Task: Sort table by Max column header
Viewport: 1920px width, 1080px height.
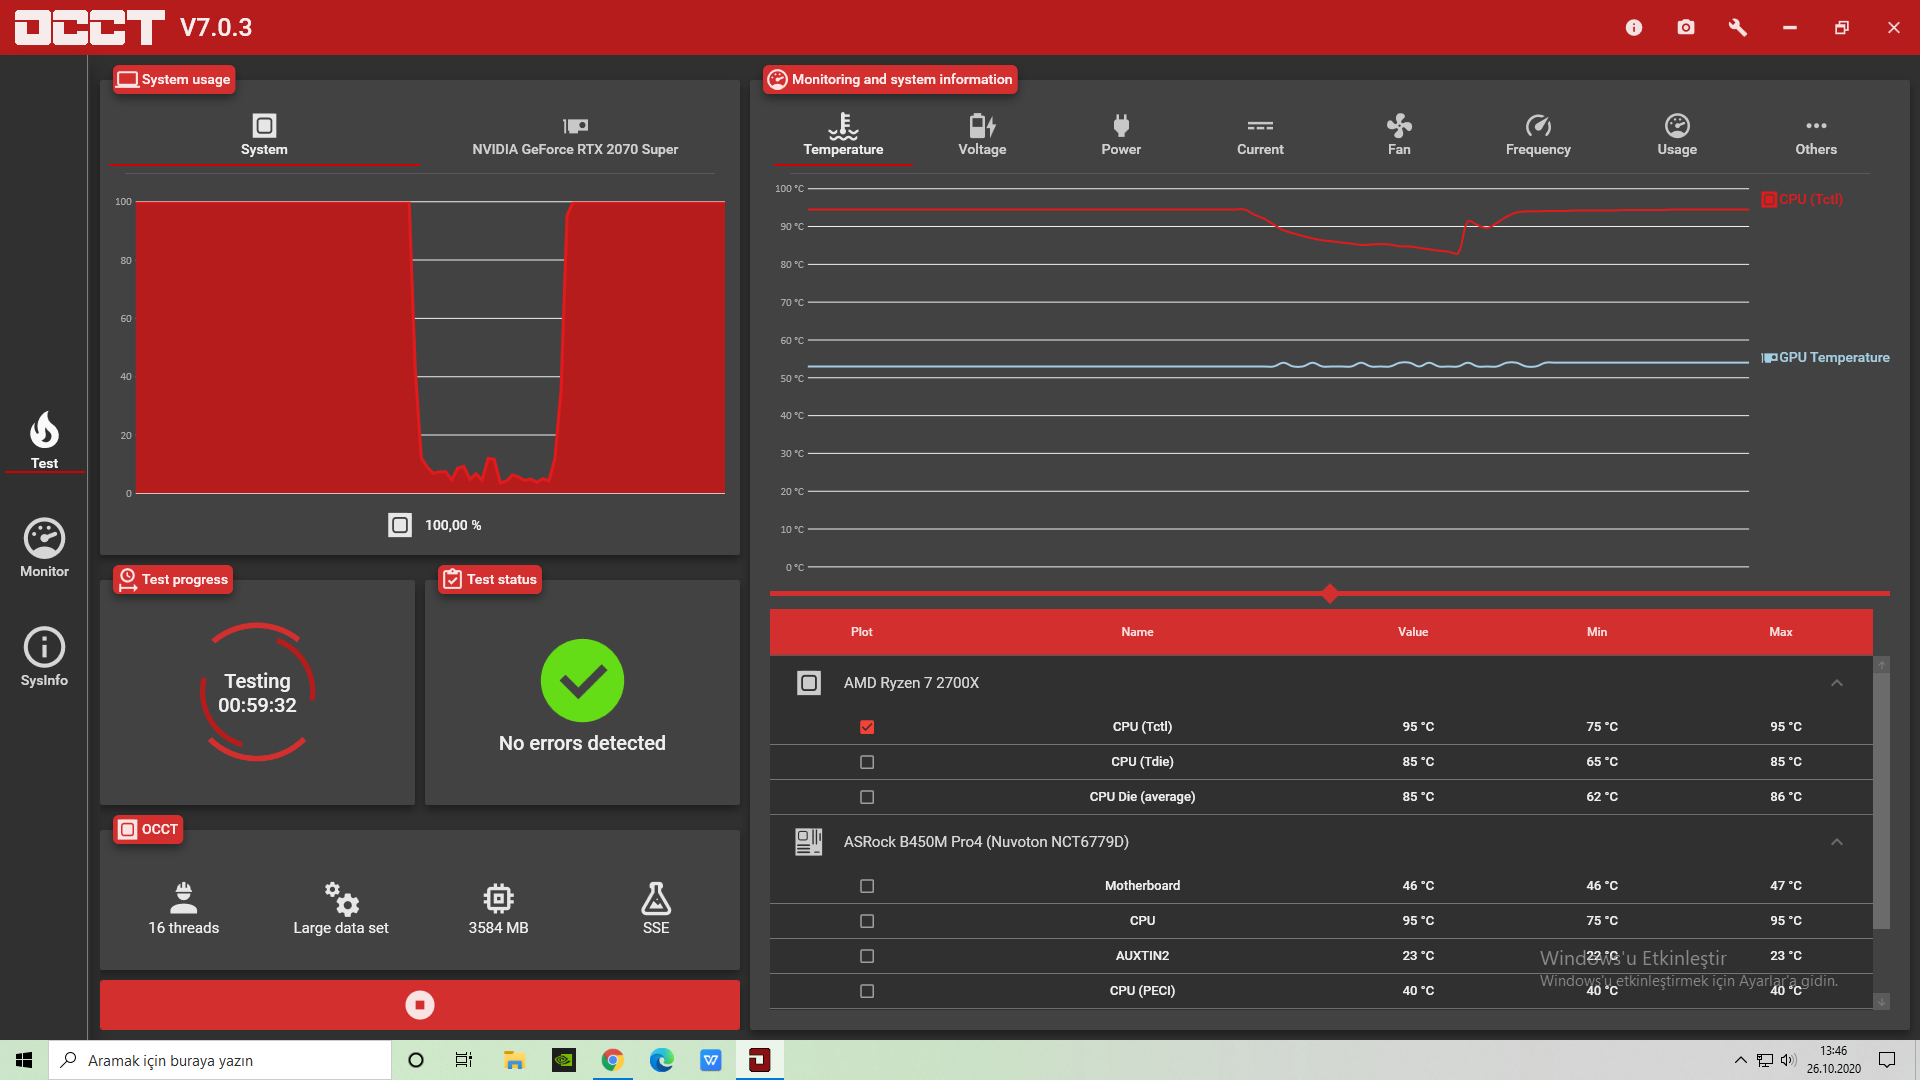Action: [1781, 632]
